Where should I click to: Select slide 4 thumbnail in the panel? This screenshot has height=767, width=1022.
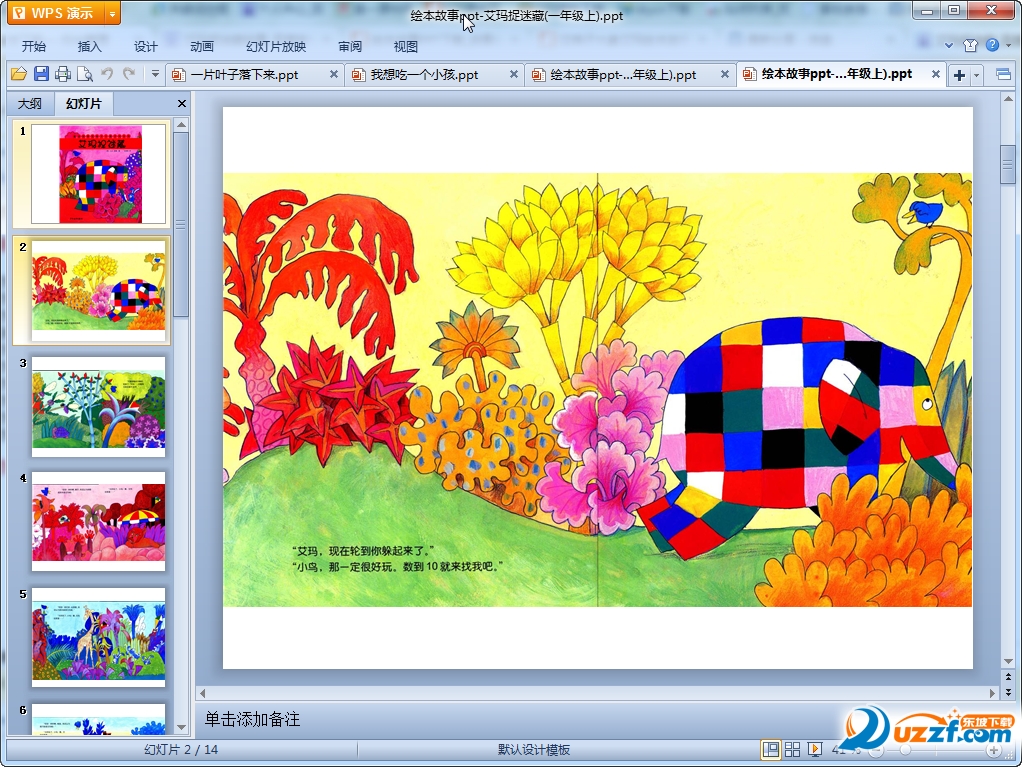click(x=98, y=521)
